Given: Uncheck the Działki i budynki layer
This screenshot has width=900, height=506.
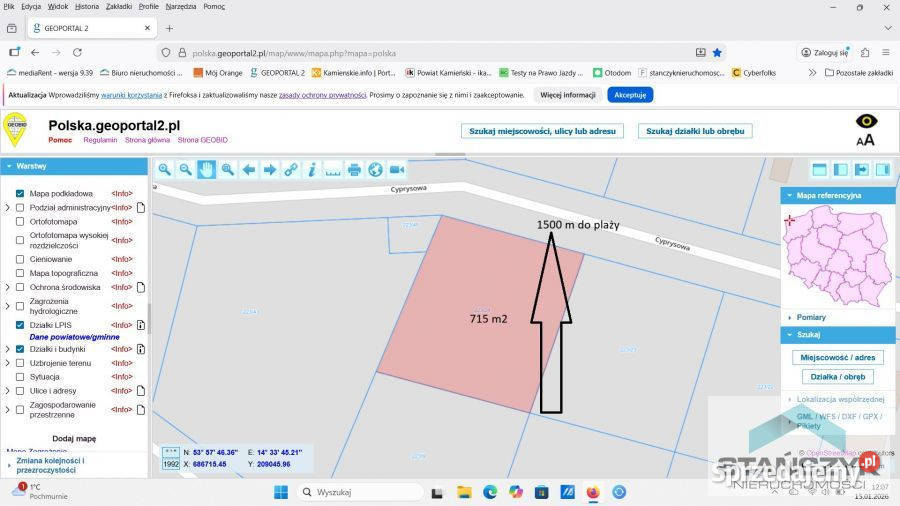Looking at the screenshot, I should 20,349.
